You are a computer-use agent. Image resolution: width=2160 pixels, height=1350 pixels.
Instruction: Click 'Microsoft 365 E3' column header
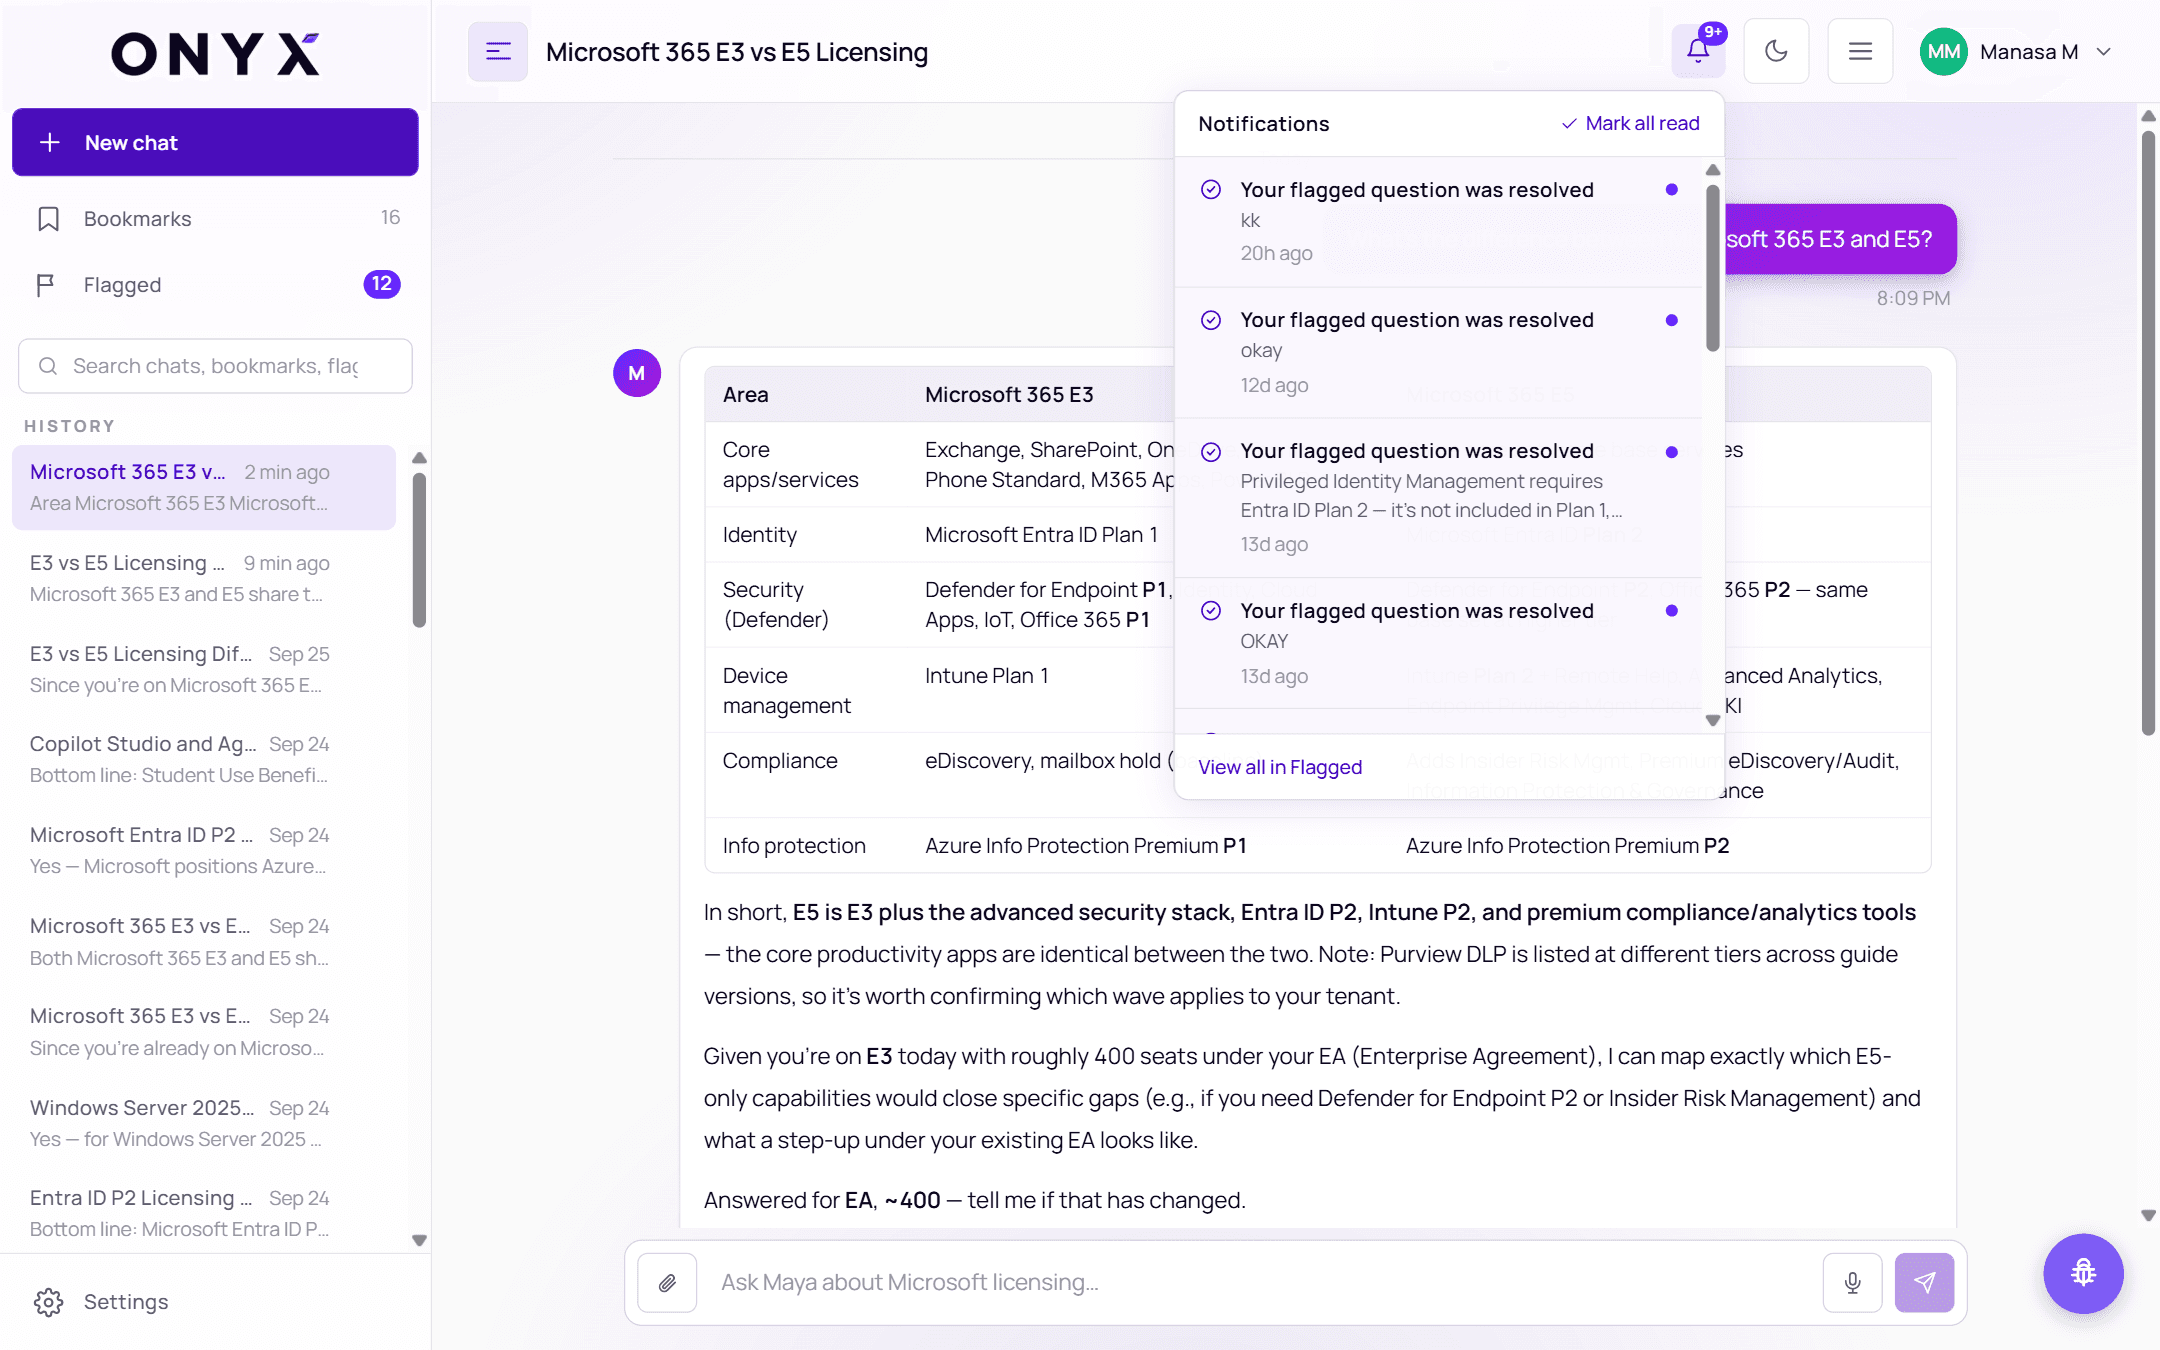coord(1009,395)
